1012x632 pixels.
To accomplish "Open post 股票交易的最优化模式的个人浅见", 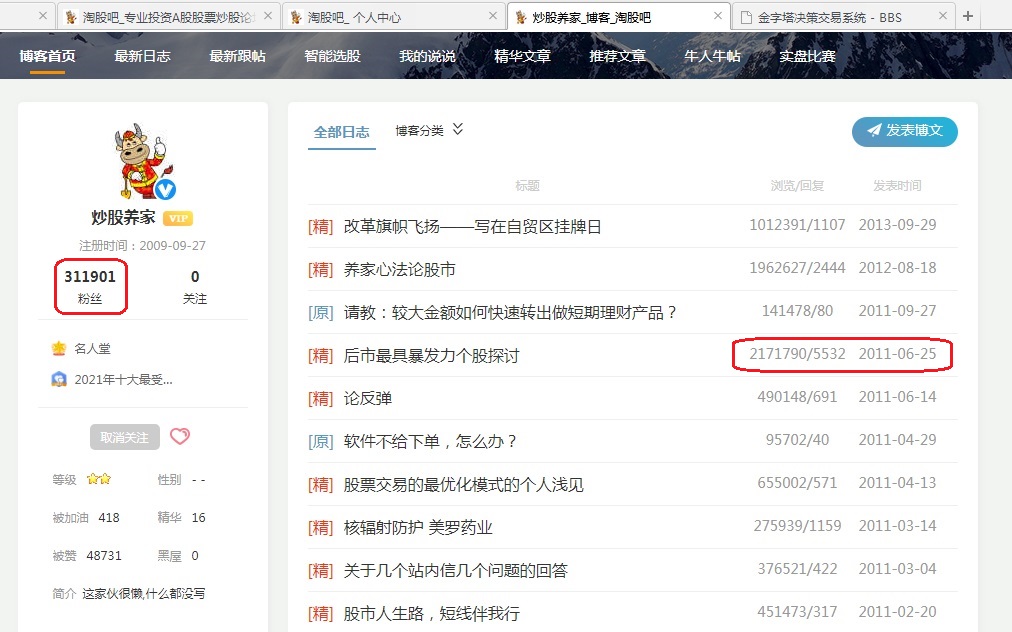I will click(x=463, y=485).
